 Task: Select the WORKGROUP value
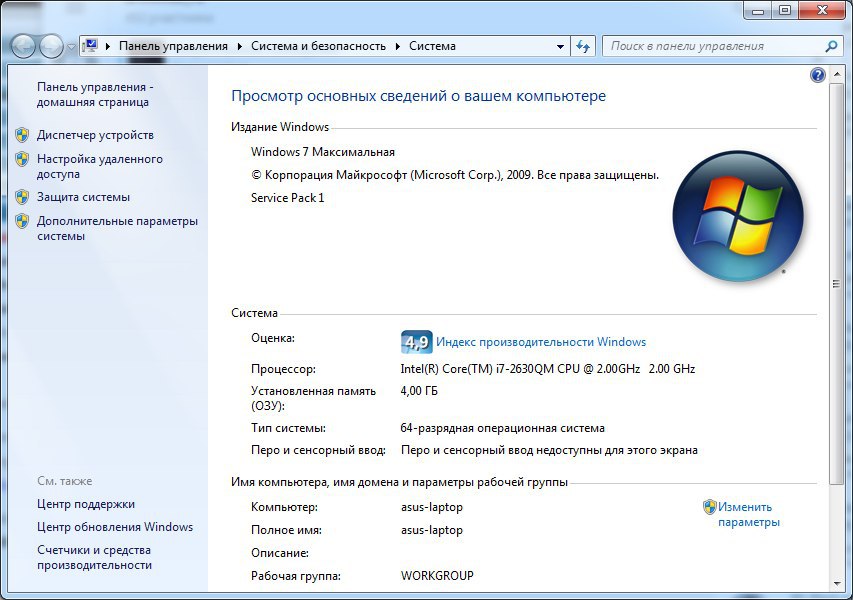coord(437,576)
